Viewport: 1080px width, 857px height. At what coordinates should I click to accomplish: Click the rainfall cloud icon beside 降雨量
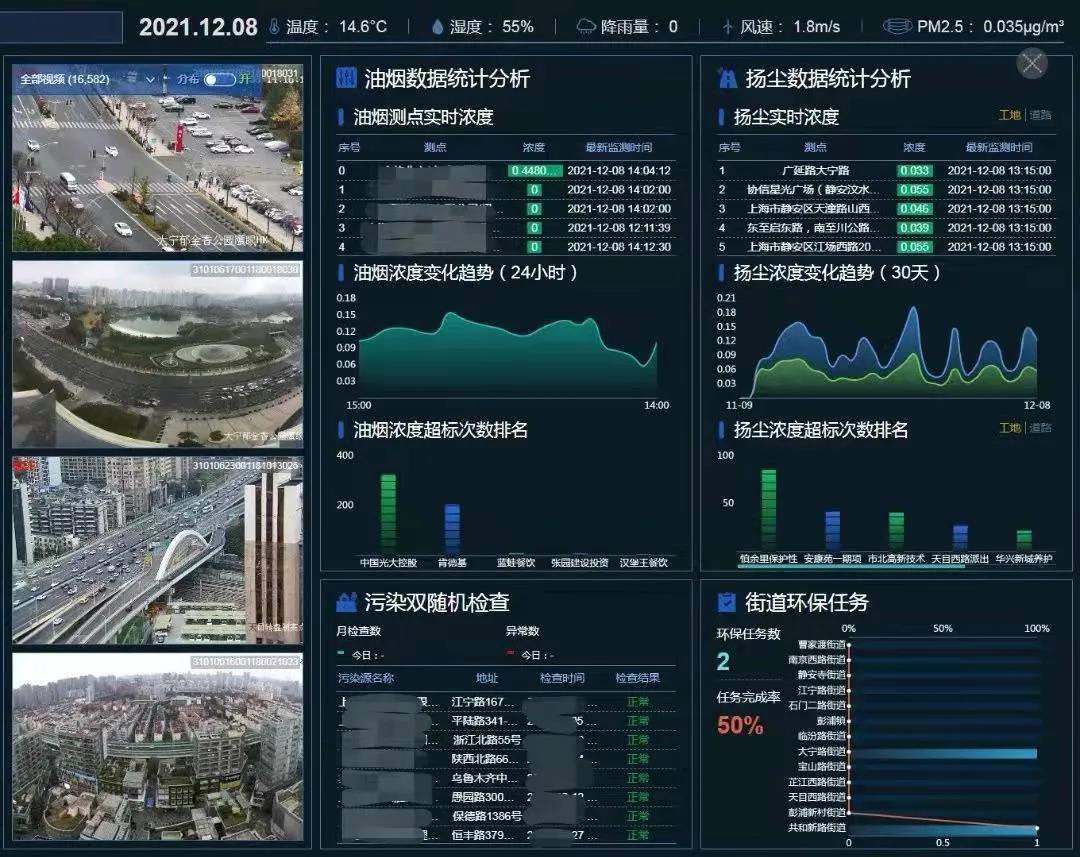(x=586, y=27)
